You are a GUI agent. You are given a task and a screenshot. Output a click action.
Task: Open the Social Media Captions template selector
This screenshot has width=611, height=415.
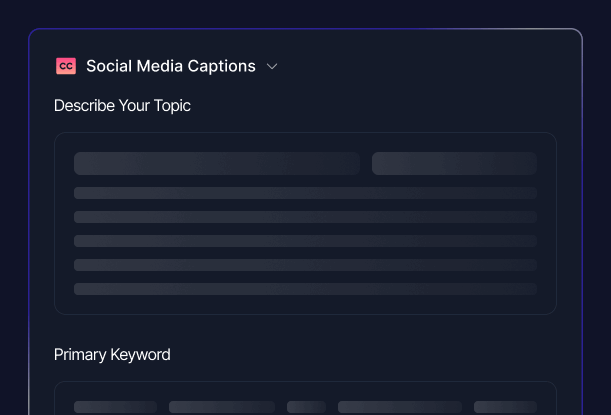pos(170,66)
